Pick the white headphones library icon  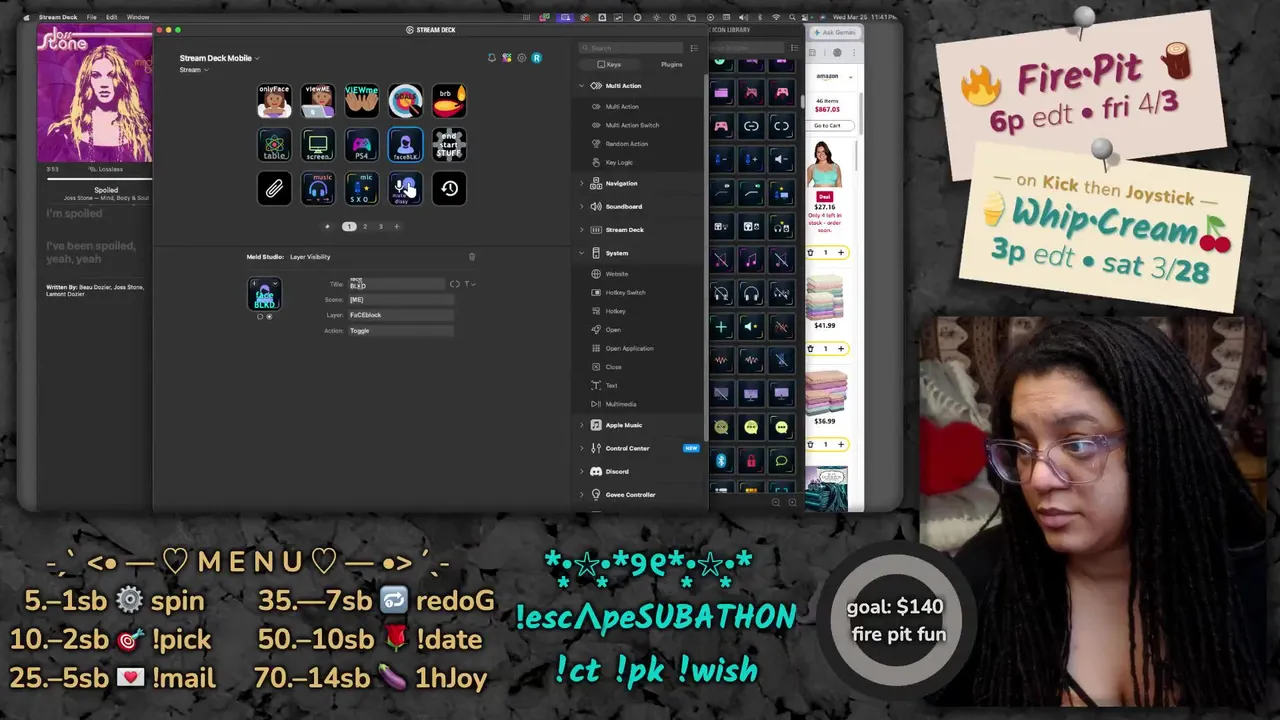[751, 293]
